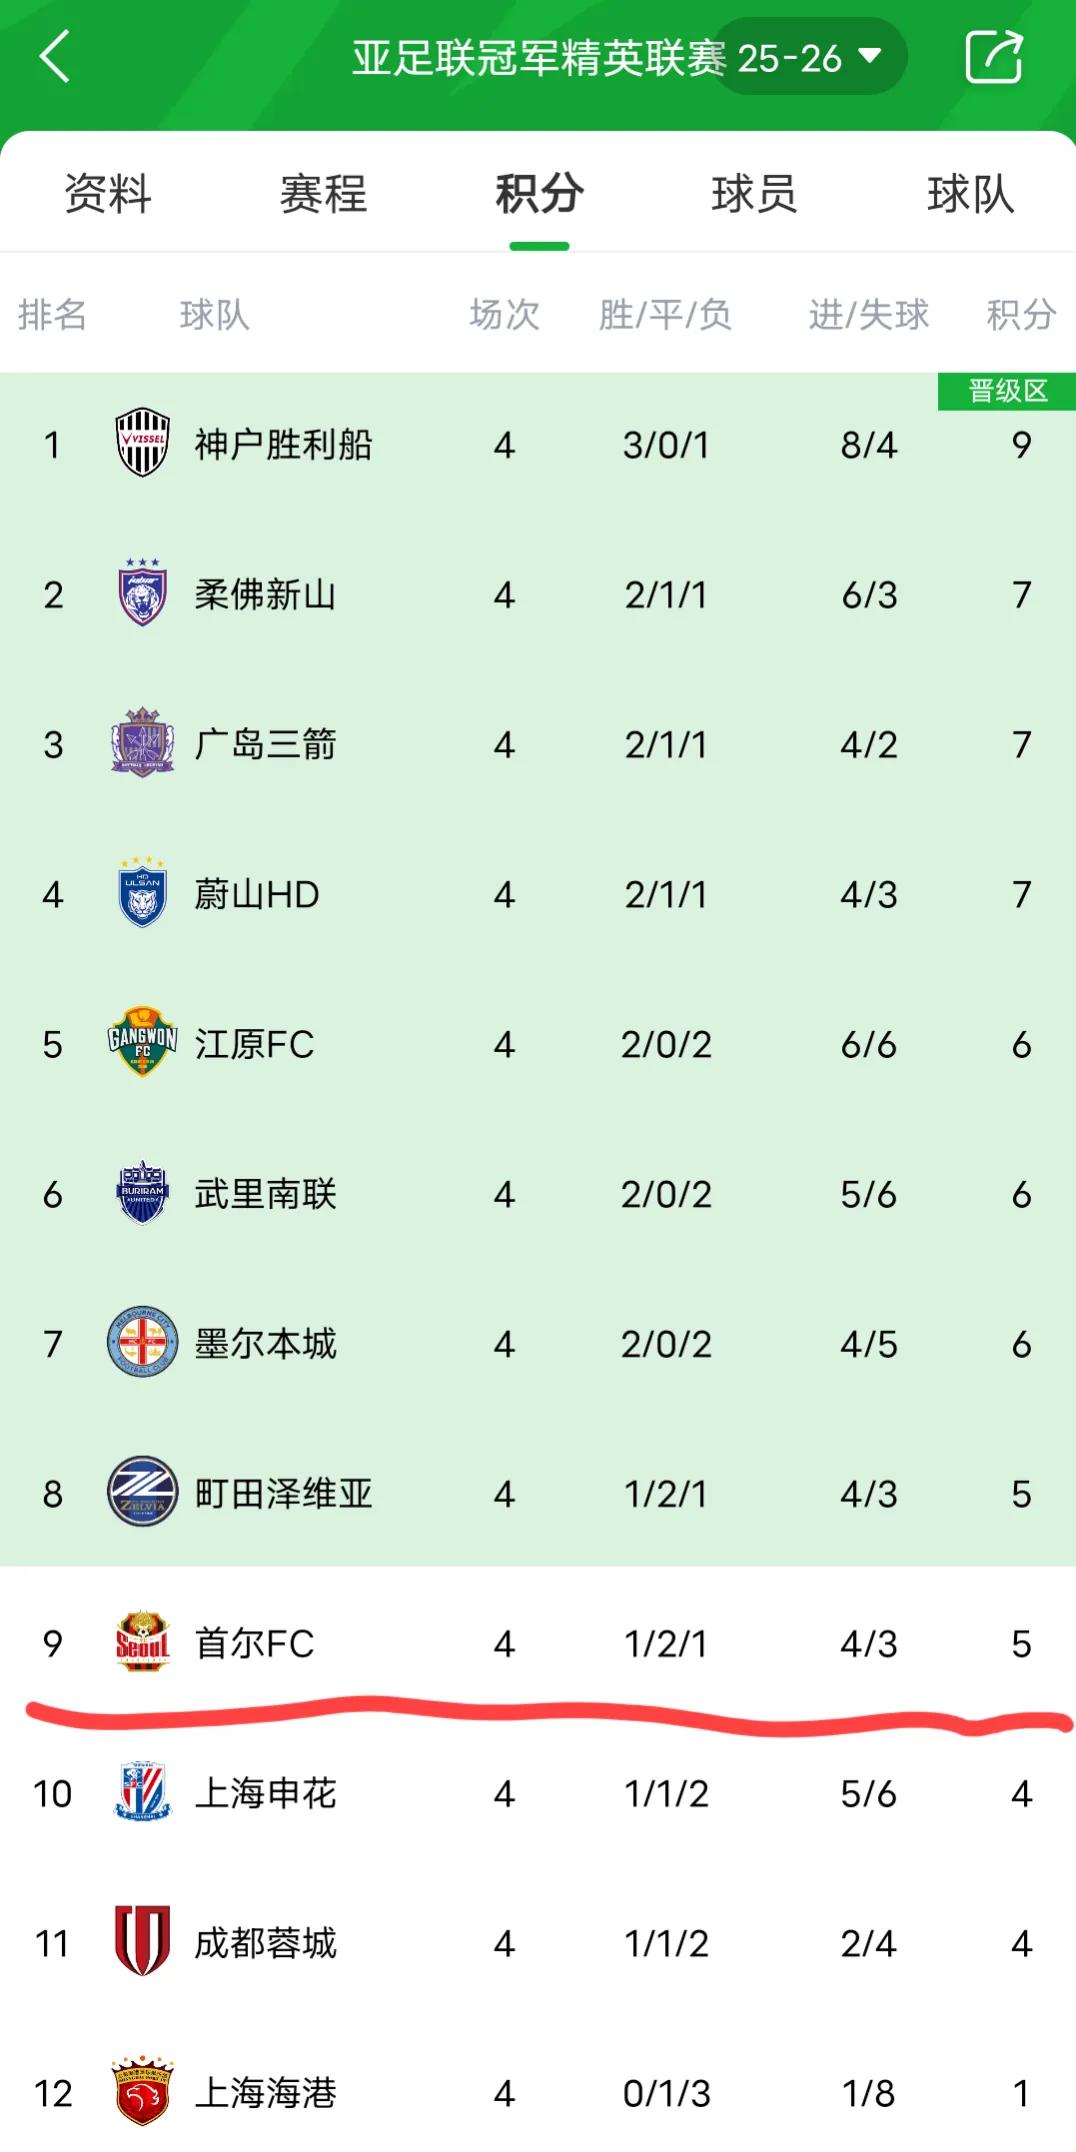Tap the share icon at top right
The image size is (1076, 2152).
click(x=993, y=56)
